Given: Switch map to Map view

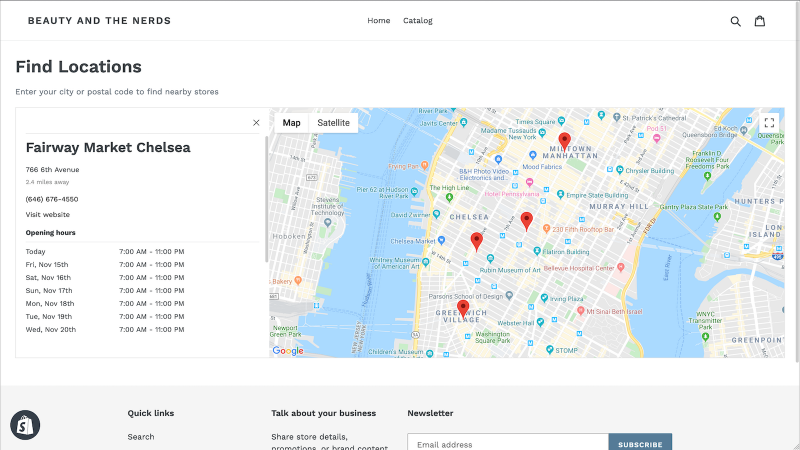Looking at the screenshot, I should click(291, 122).
